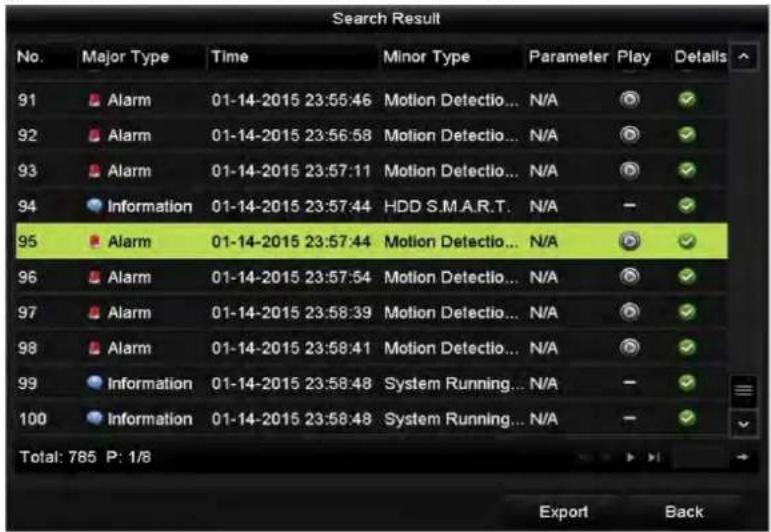
Task: Click the blue information icon in row 100
Action: click(94, 418)
